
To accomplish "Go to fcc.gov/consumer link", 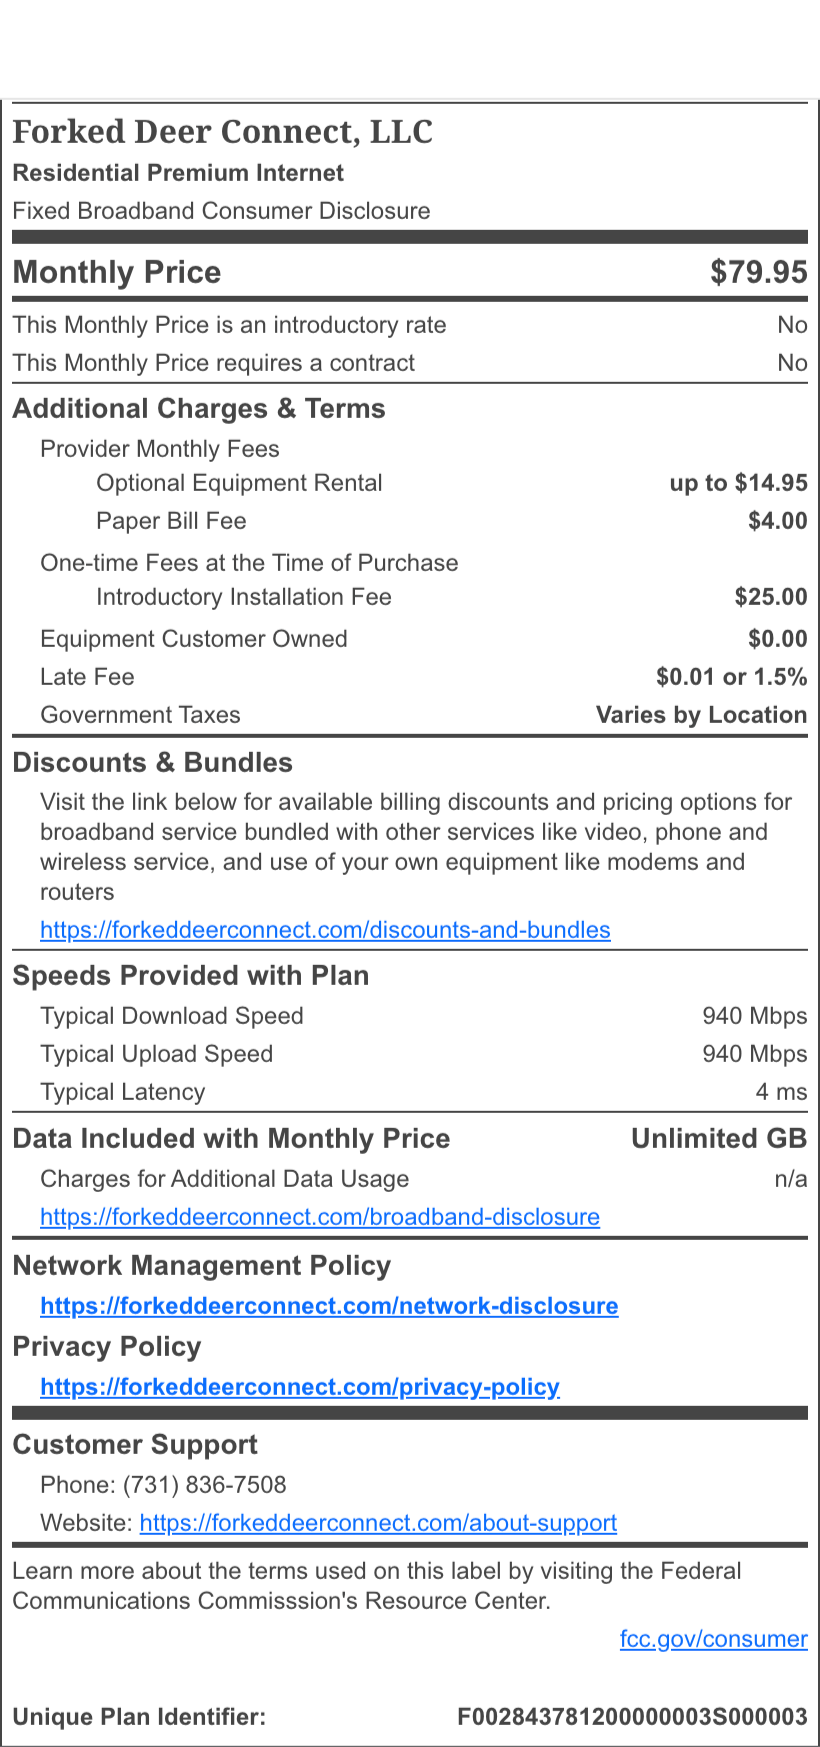I will (x=713, y=1639).
